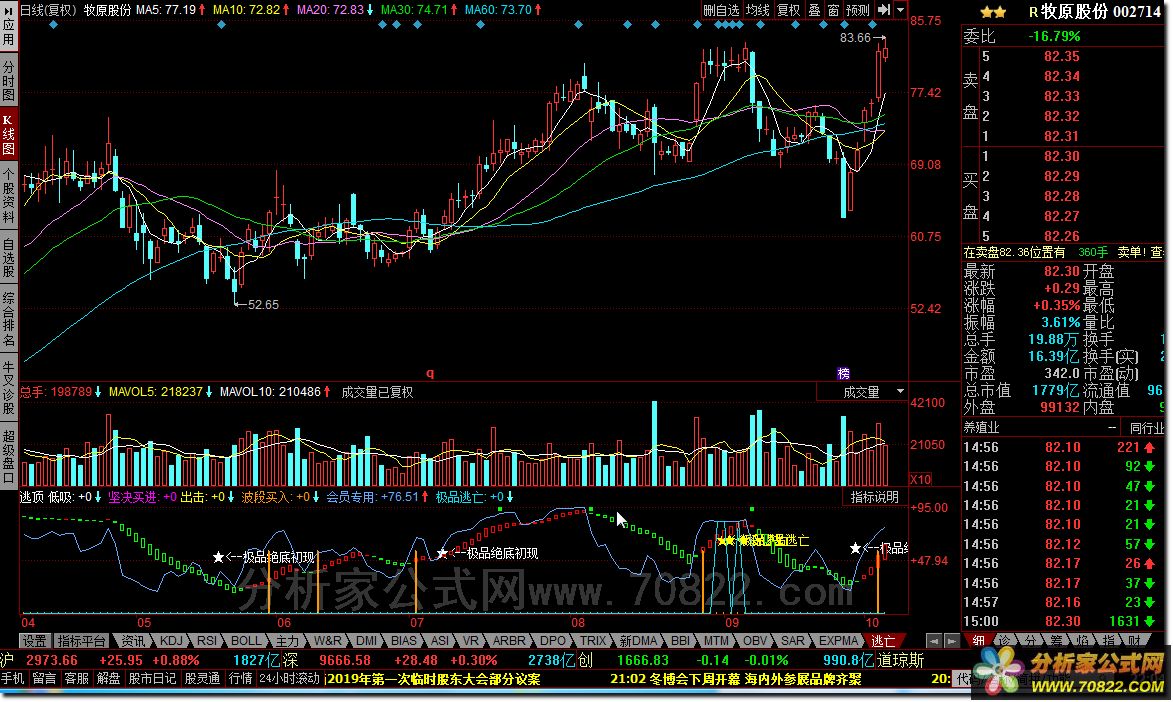The width and height of the screenshot is (1173, 702).
Task: Click the 预测 forecast button
Action: click(857, 10)
